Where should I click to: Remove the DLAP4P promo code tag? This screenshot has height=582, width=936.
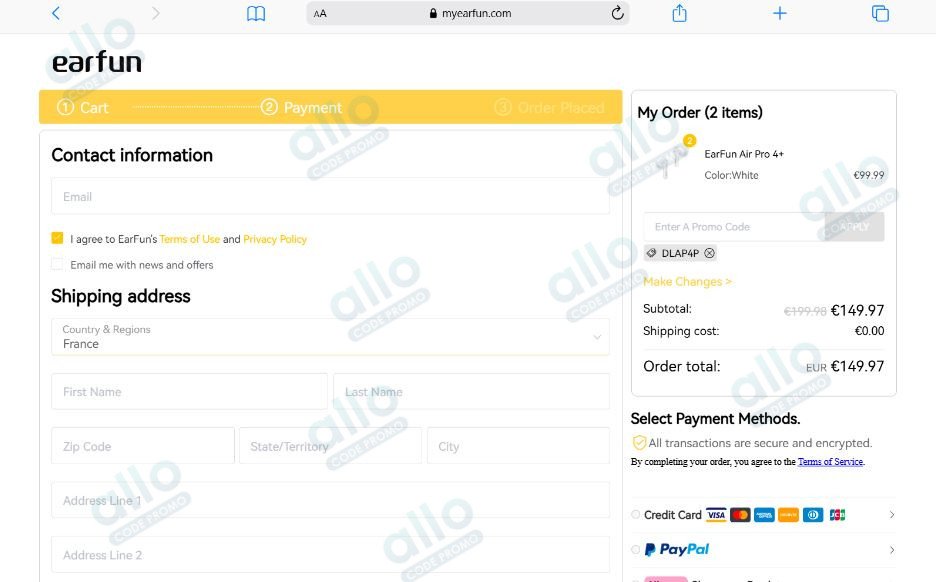[709, 253]
